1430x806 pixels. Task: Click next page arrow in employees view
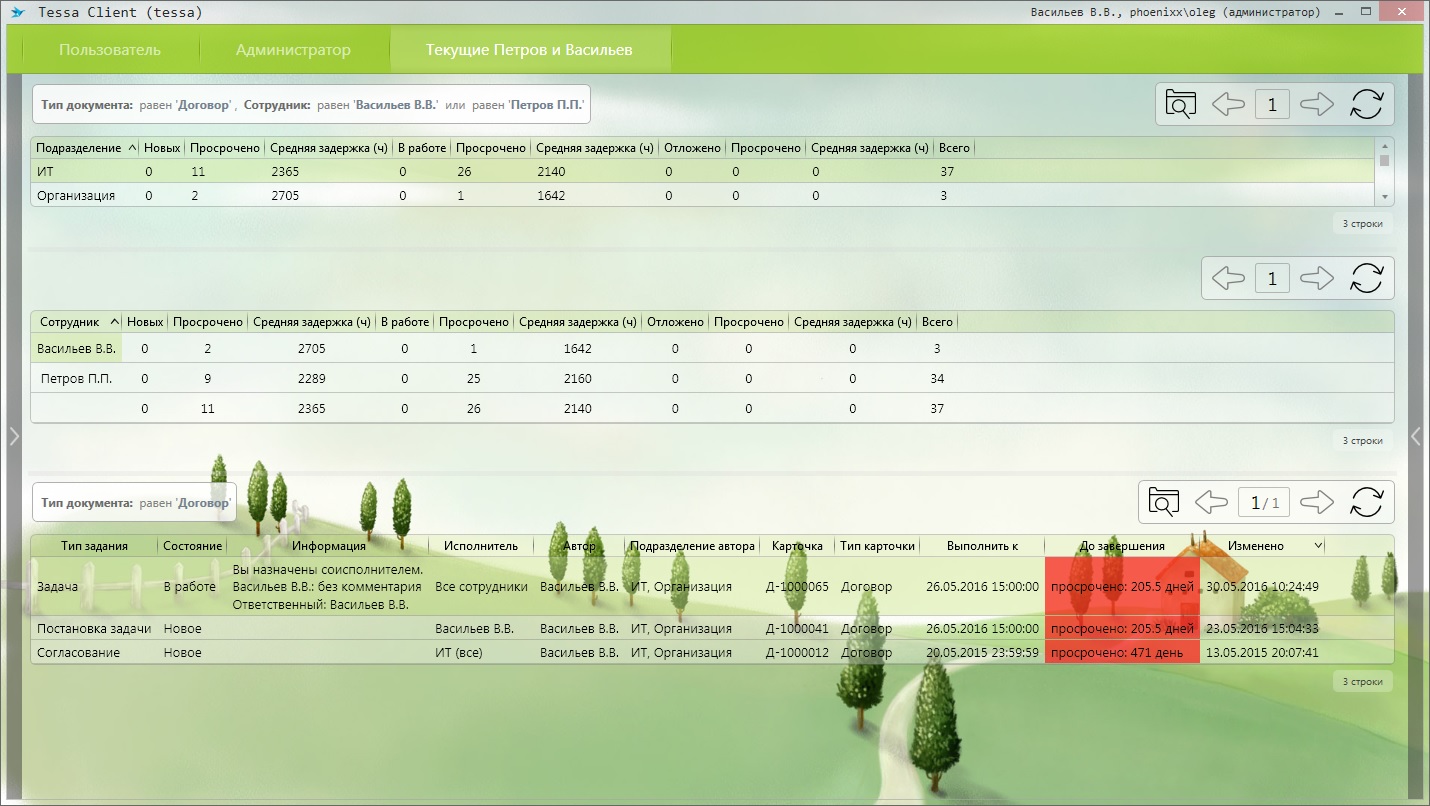[1317, 278]
